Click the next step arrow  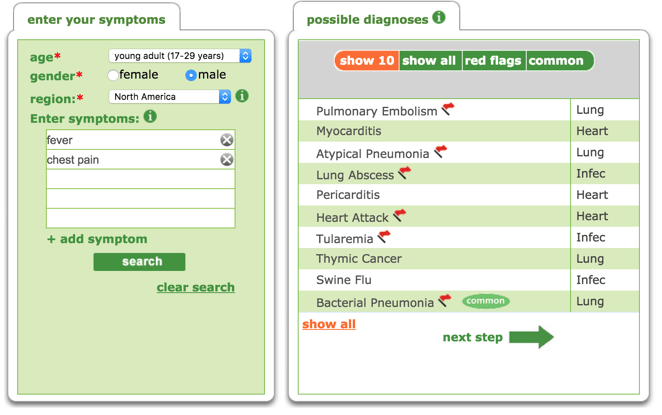531,337
